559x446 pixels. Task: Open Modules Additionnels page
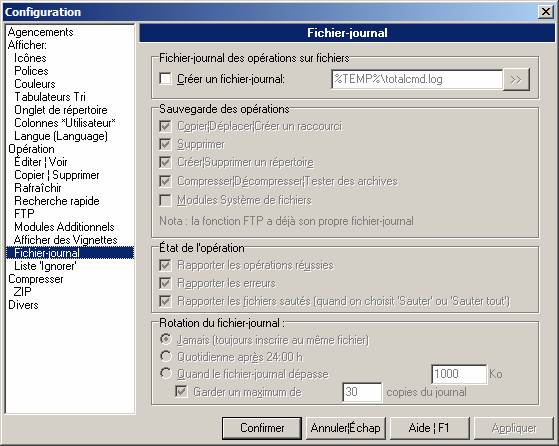[64, 227]
